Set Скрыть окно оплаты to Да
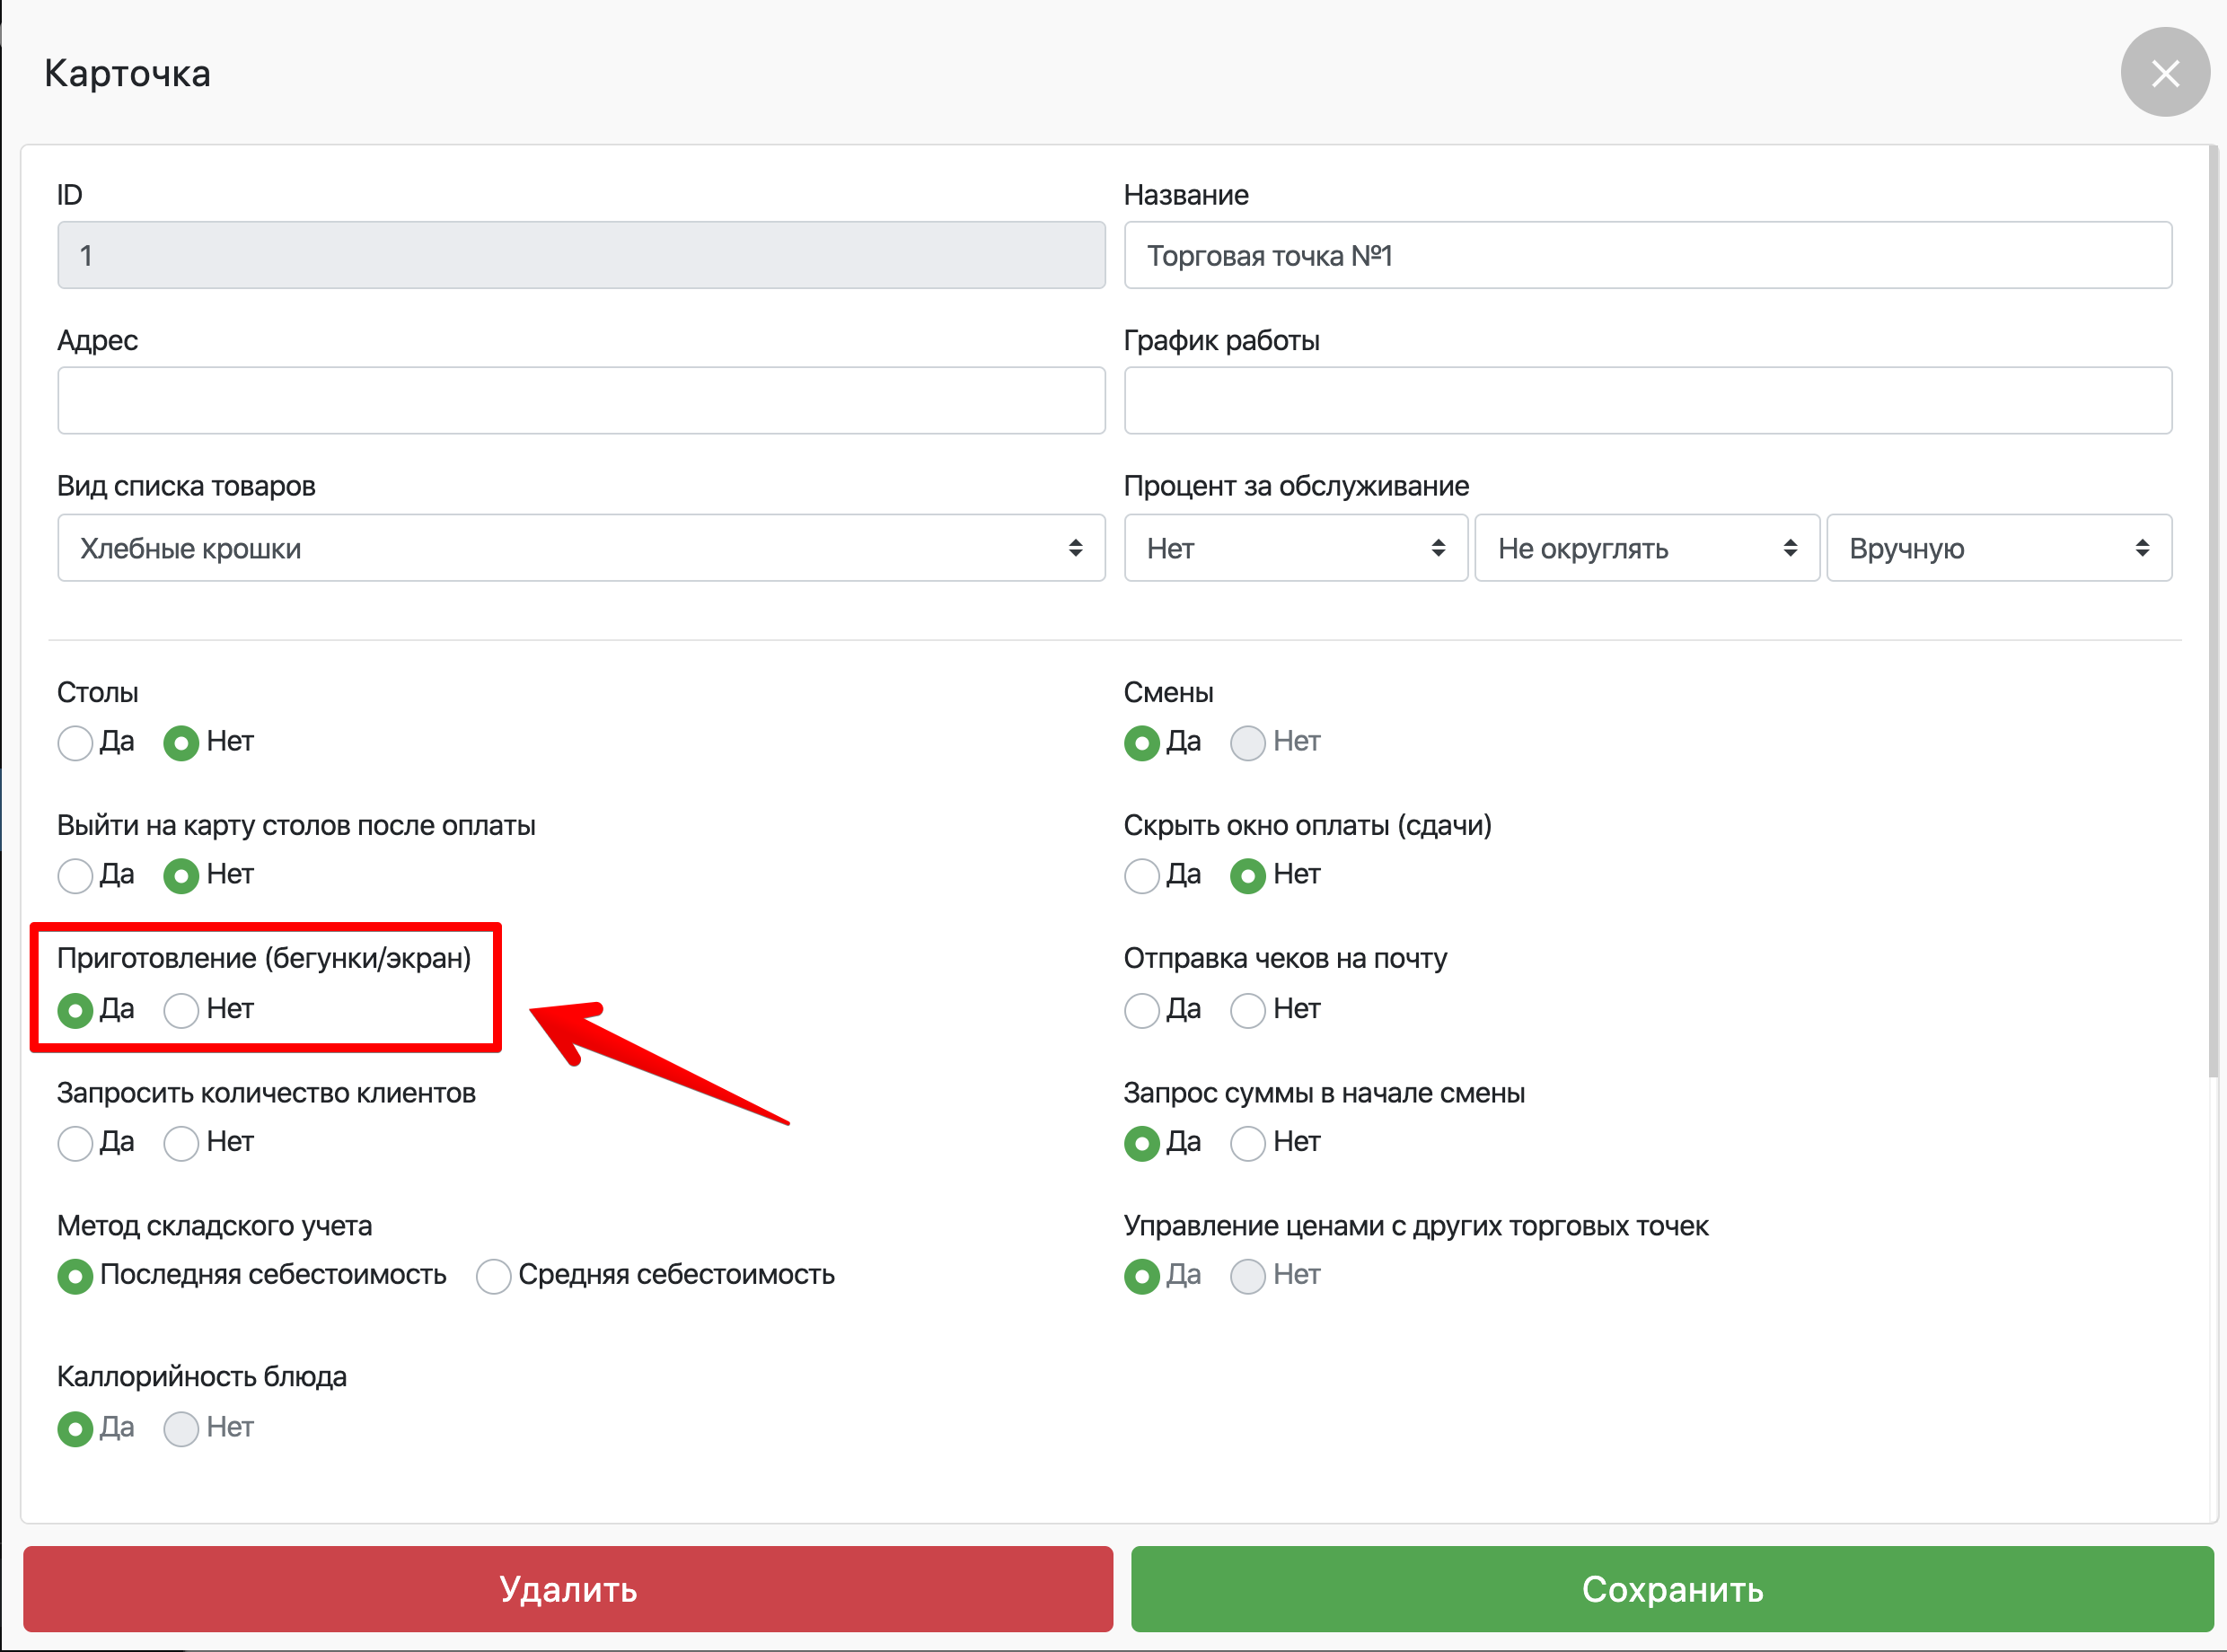Screen dimensions: 2227x1652 pos(1141,876)
